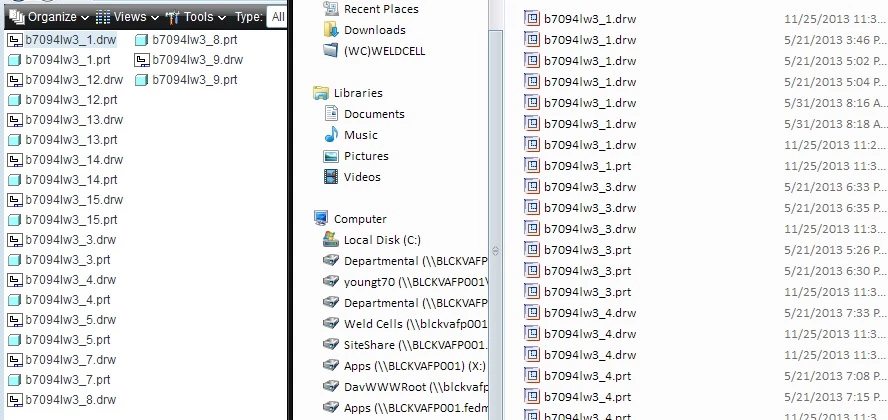The width and height of the screenshot is (888, 420).
Task: Open DavWWWRoot network location
Action: click(416, 387)
